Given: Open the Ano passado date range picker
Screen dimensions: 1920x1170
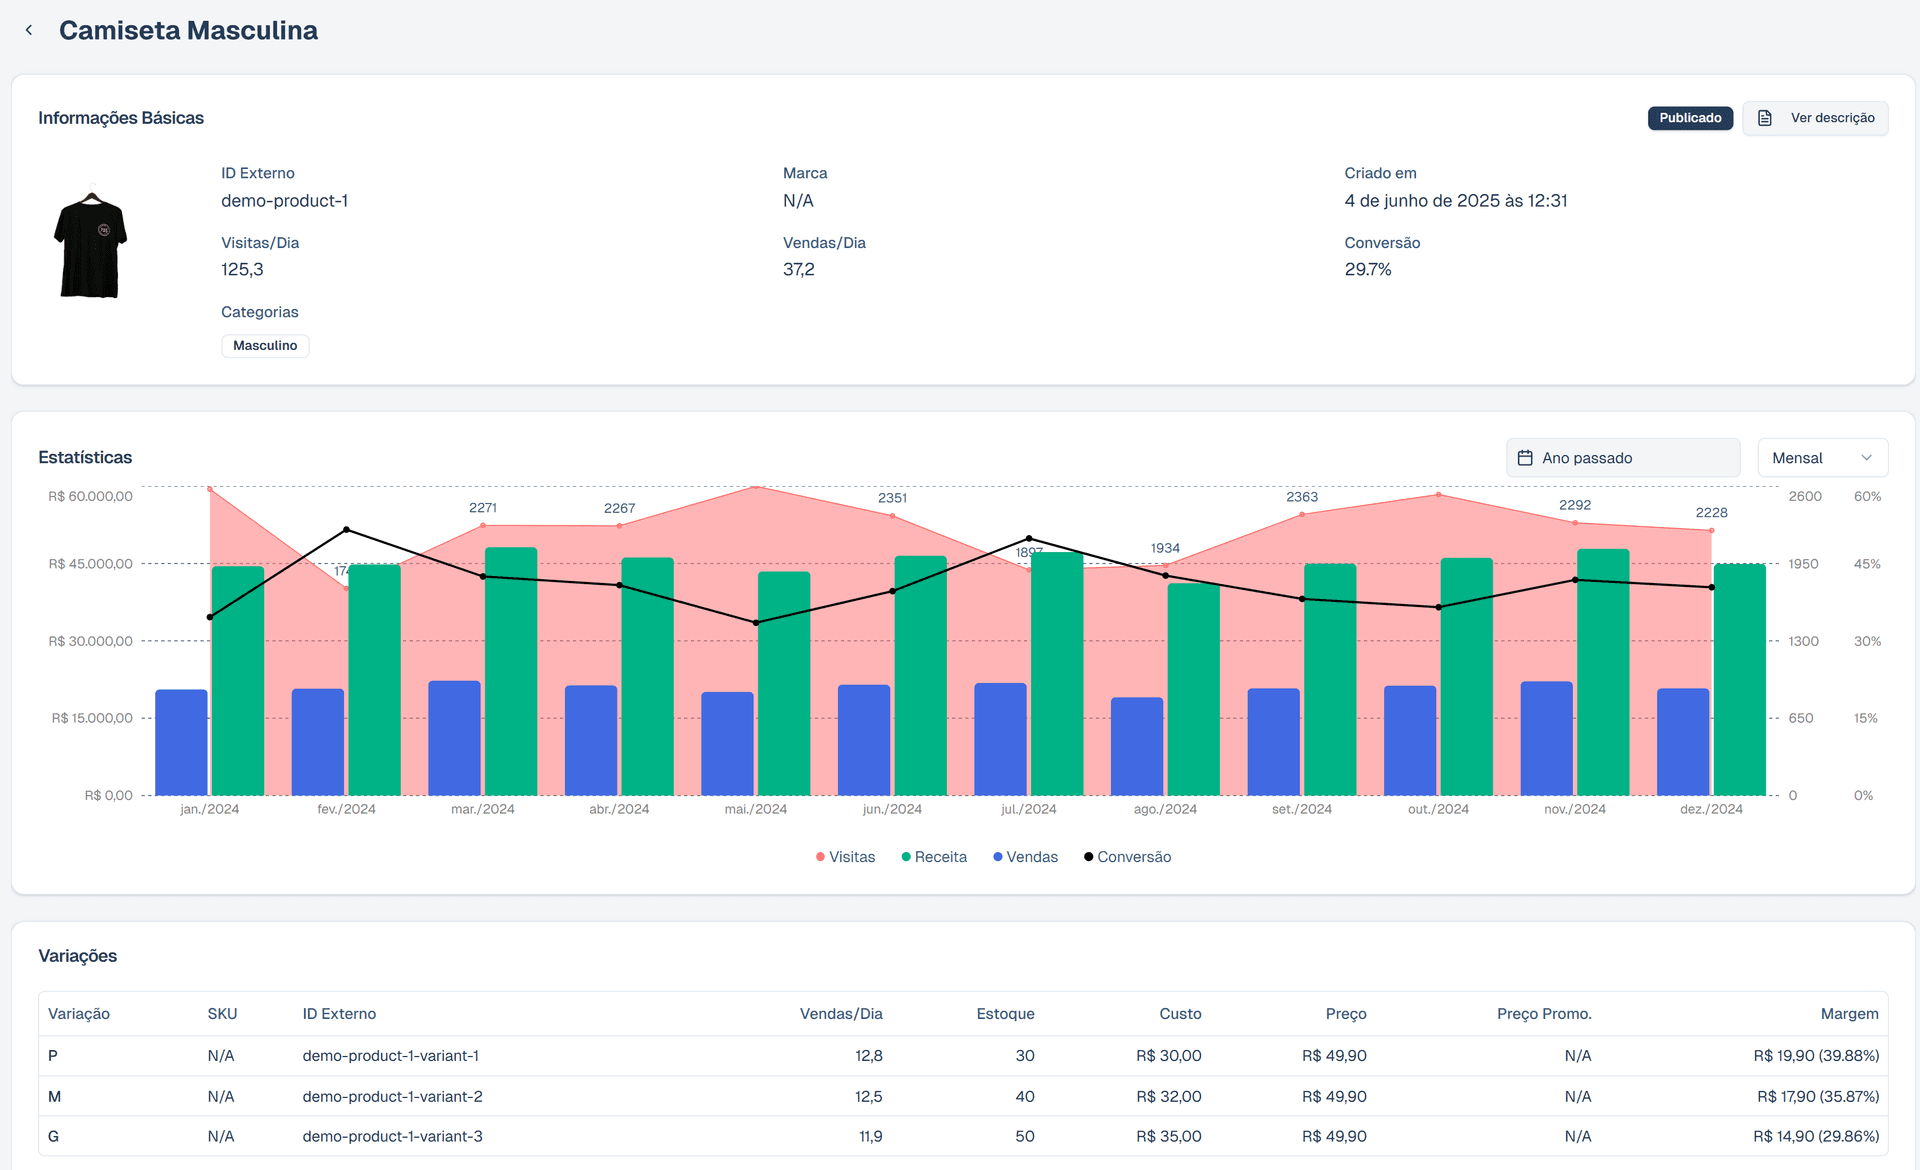Looking at the screenshot, I should tap(1622, 458).
